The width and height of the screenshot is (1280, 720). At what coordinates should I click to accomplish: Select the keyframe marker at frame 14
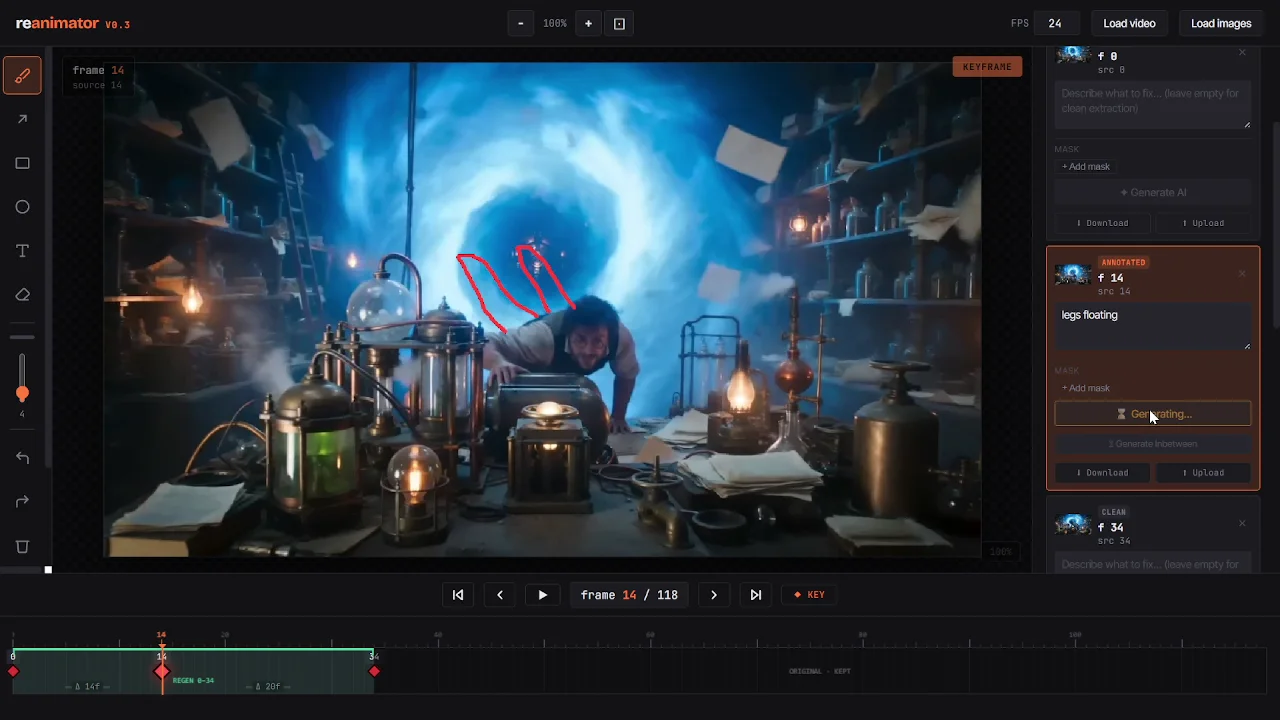161,671
